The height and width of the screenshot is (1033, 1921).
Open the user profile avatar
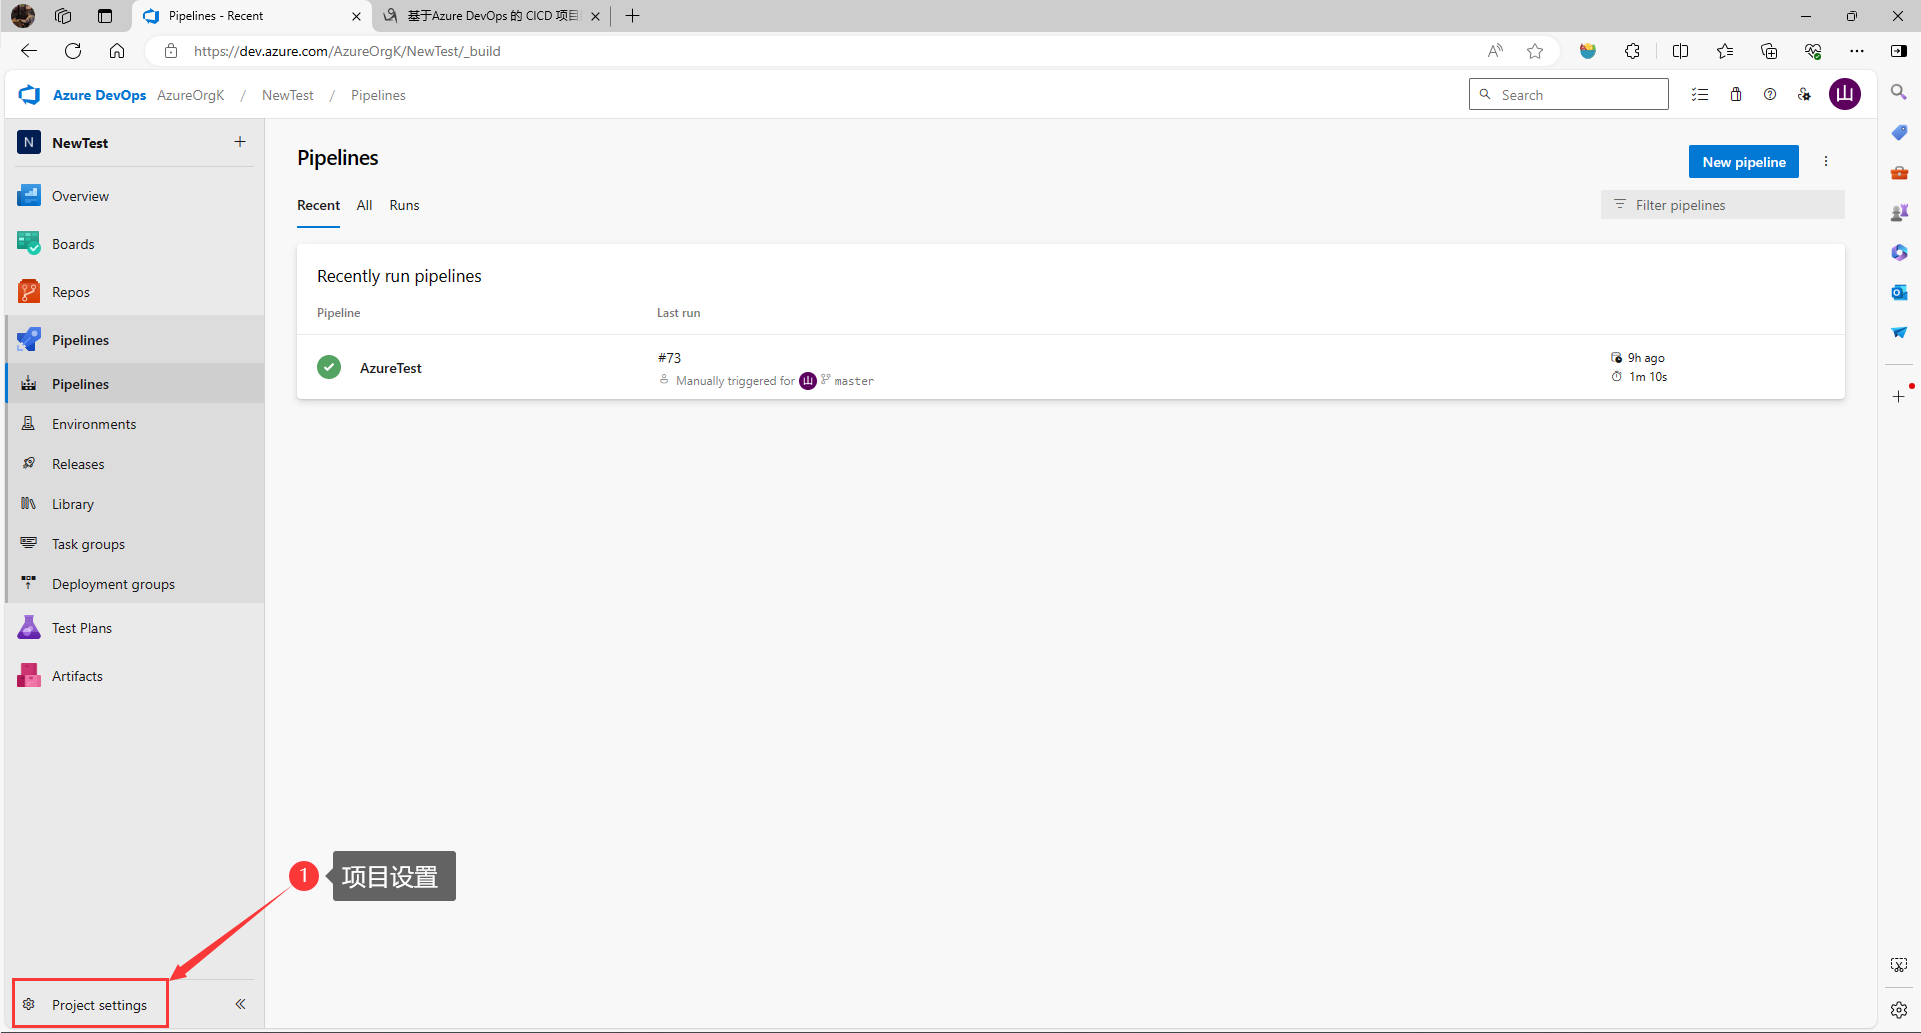coord(1845,95)
